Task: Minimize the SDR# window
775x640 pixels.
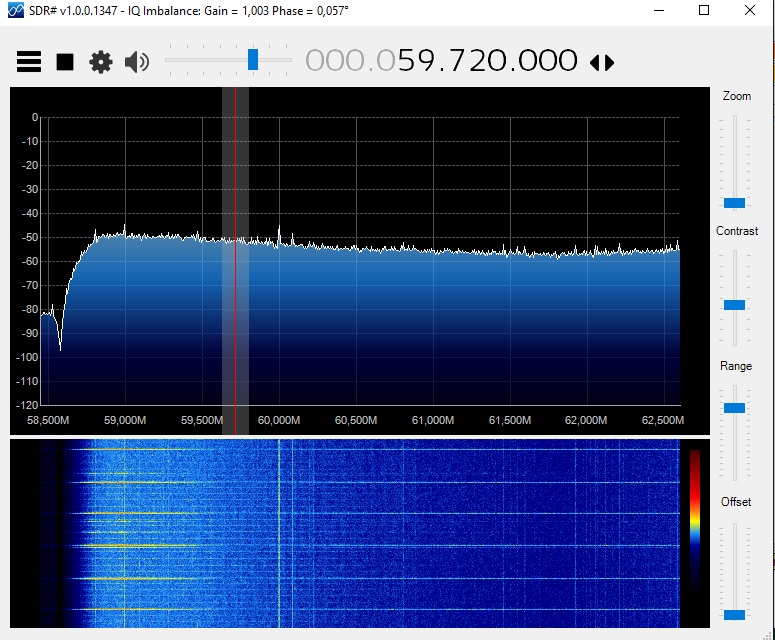Action: 659,10
